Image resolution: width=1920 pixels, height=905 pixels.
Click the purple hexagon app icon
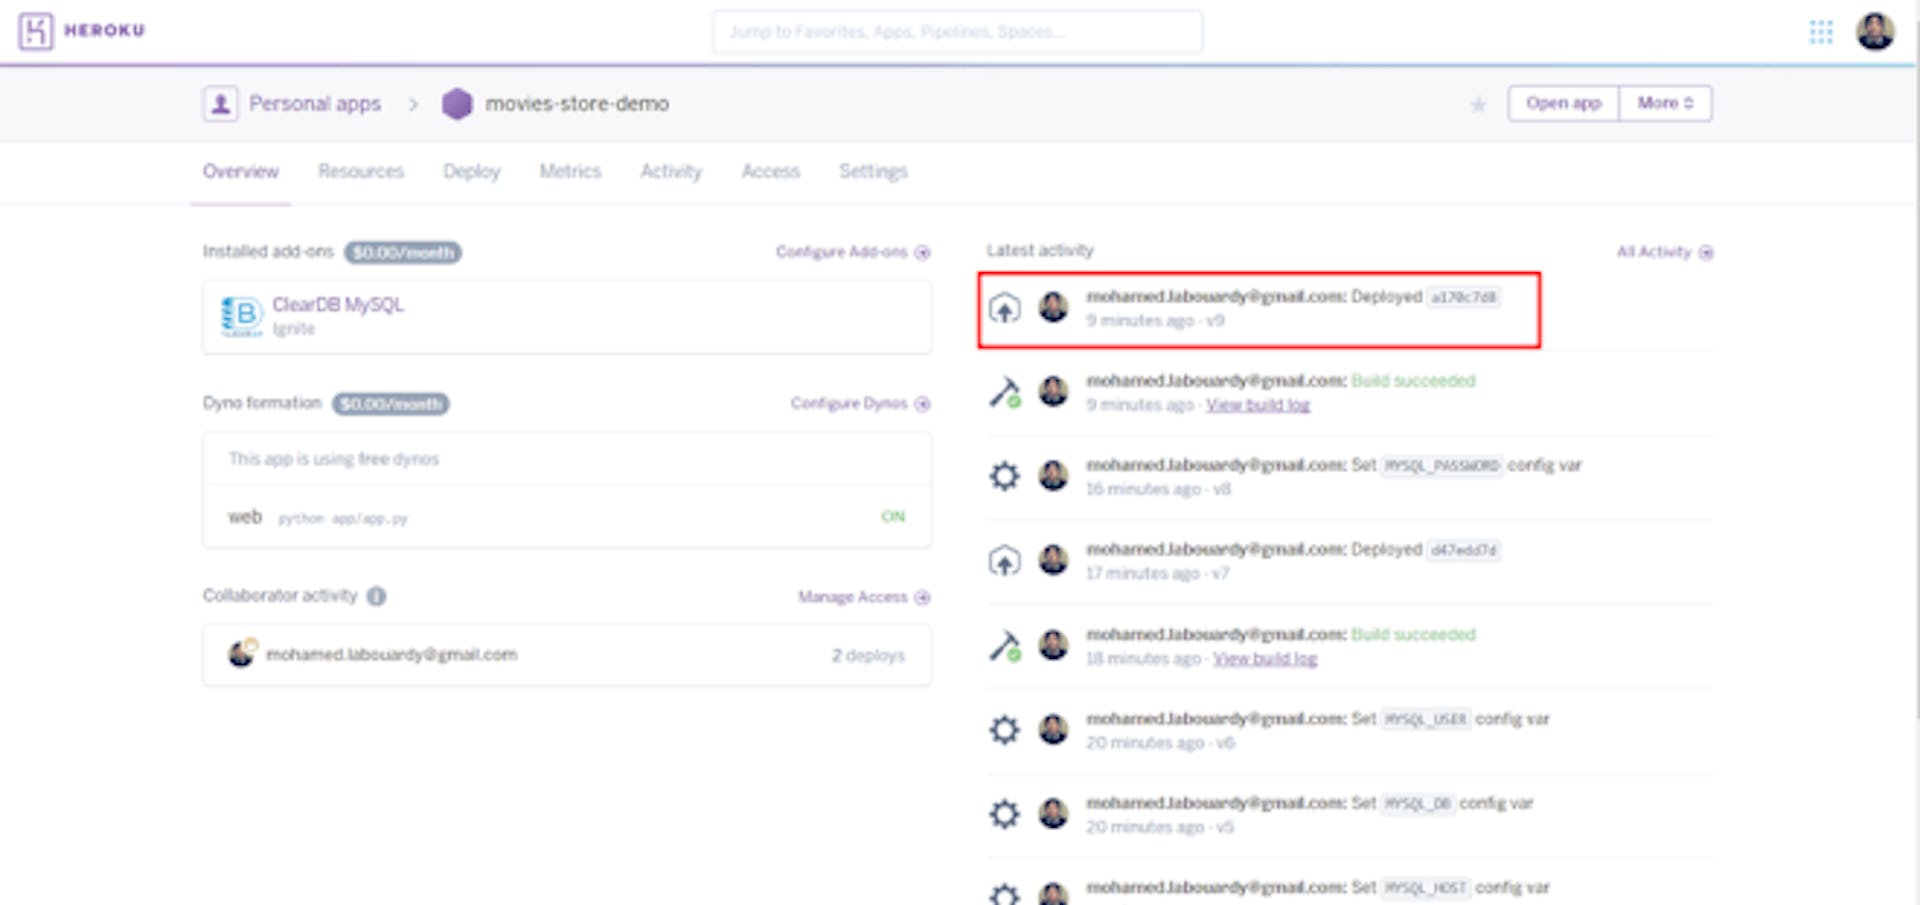click(x=457, y=103)
